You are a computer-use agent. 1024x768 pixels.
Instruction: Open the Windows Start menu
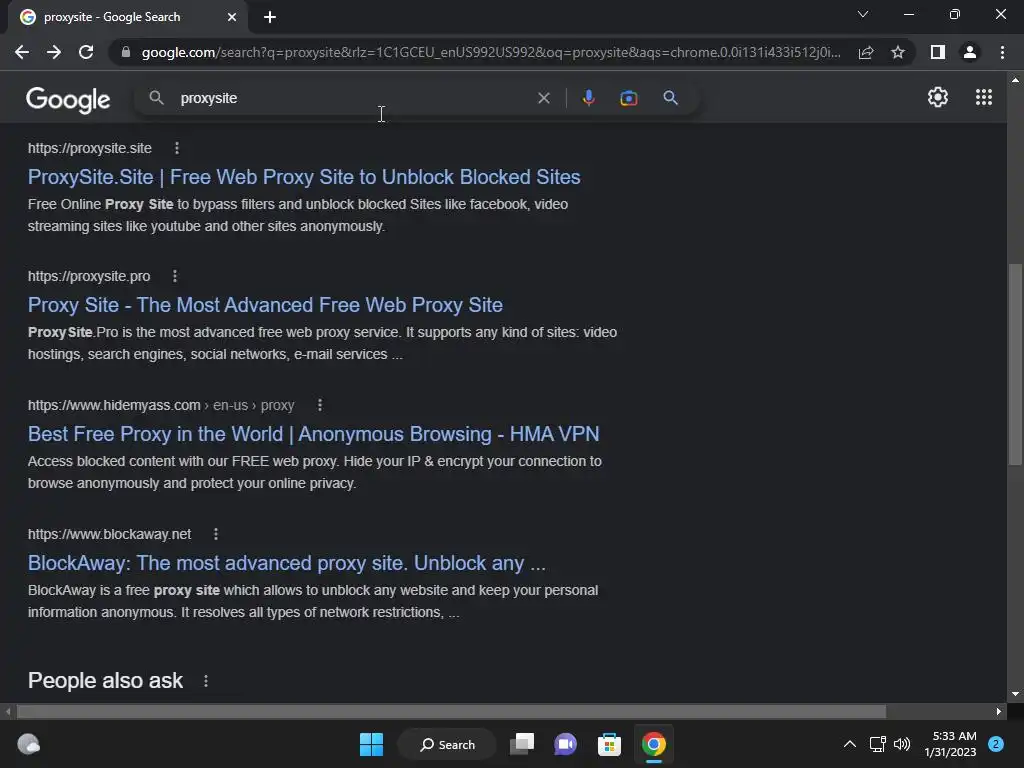click(x=372, y=744)
